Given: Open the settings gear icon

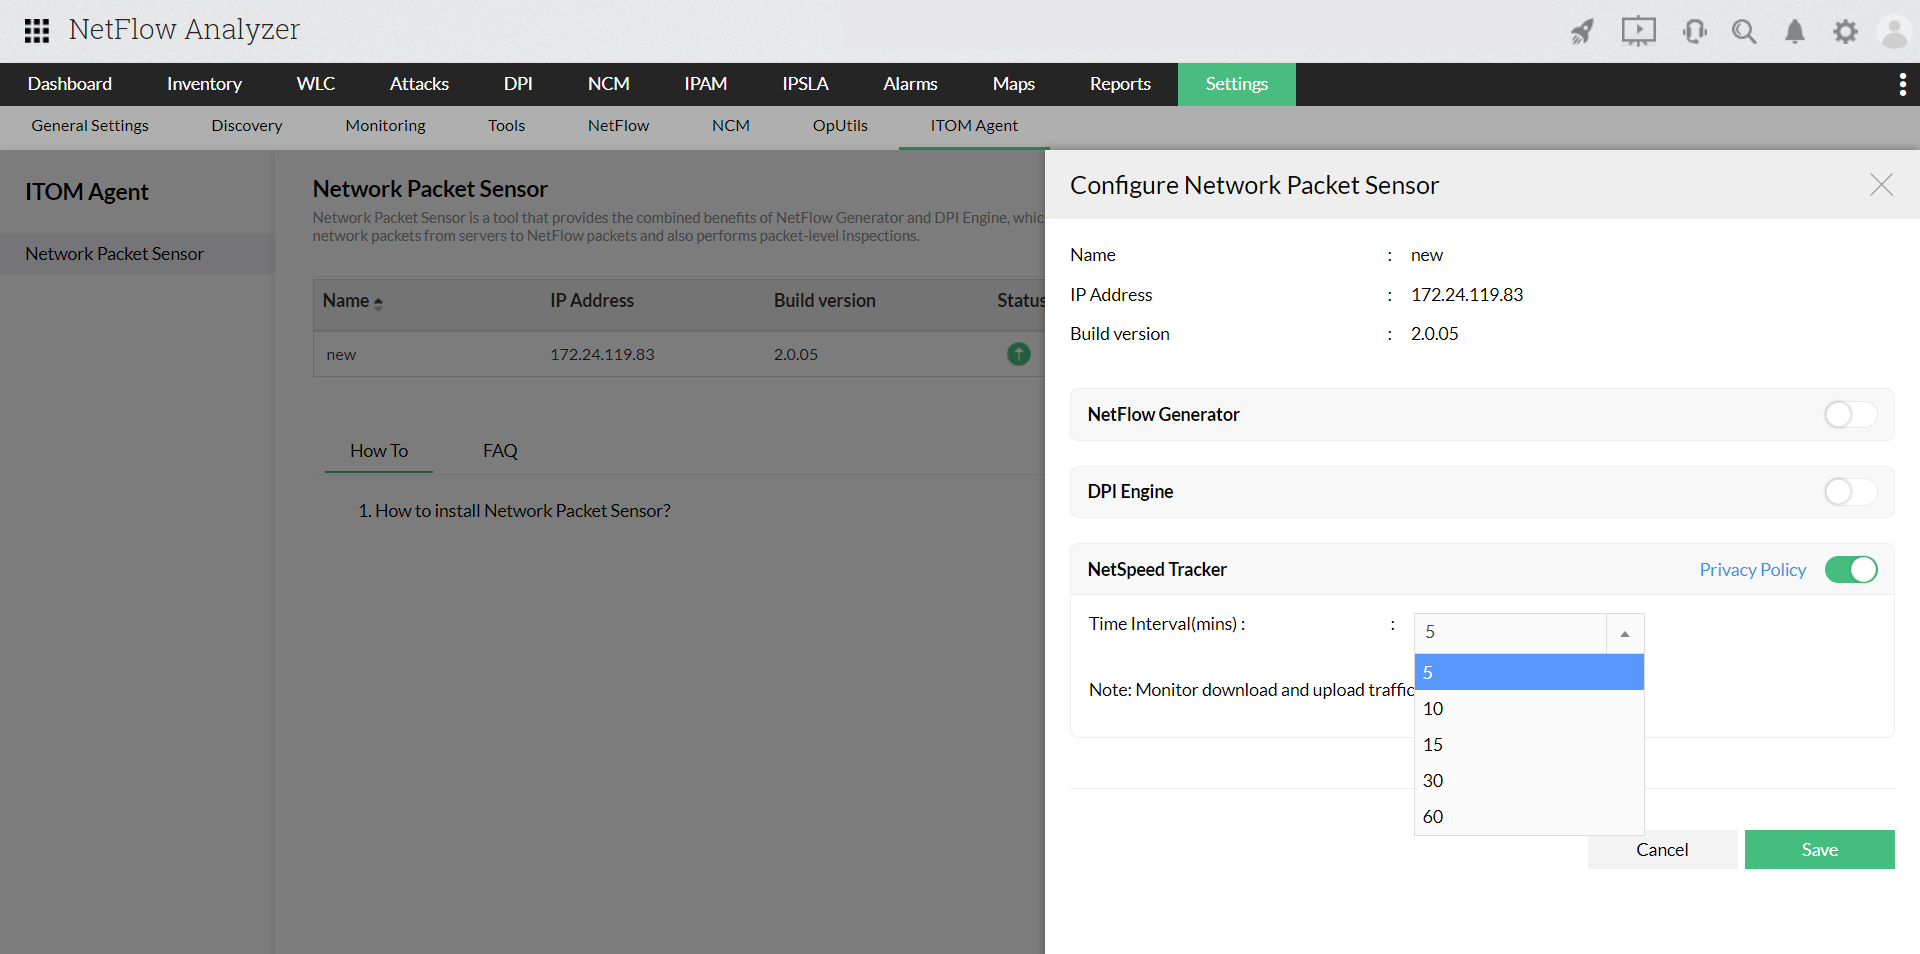Looking at the screenshot, I should tap(1846, 31).
